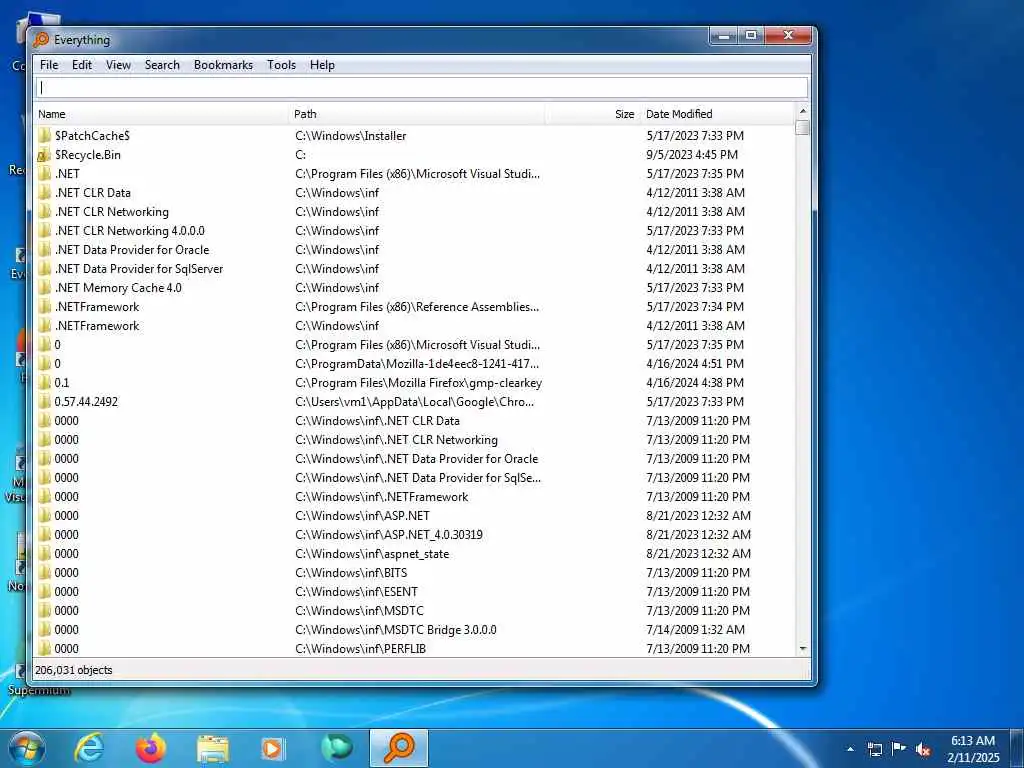The width and height of the screenshot is (1024, 768).
Task: Click the scrollbar up arrow in results list
Action: pos(803,111)
